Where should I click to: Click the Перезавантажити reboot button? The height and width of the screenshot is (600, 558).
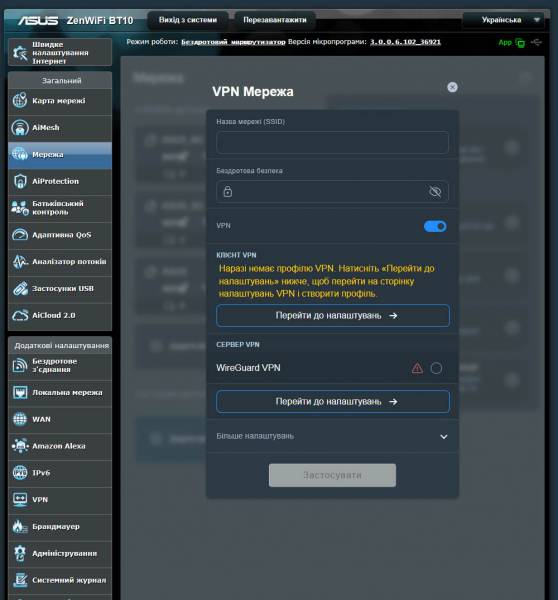(x=275, y=20)
